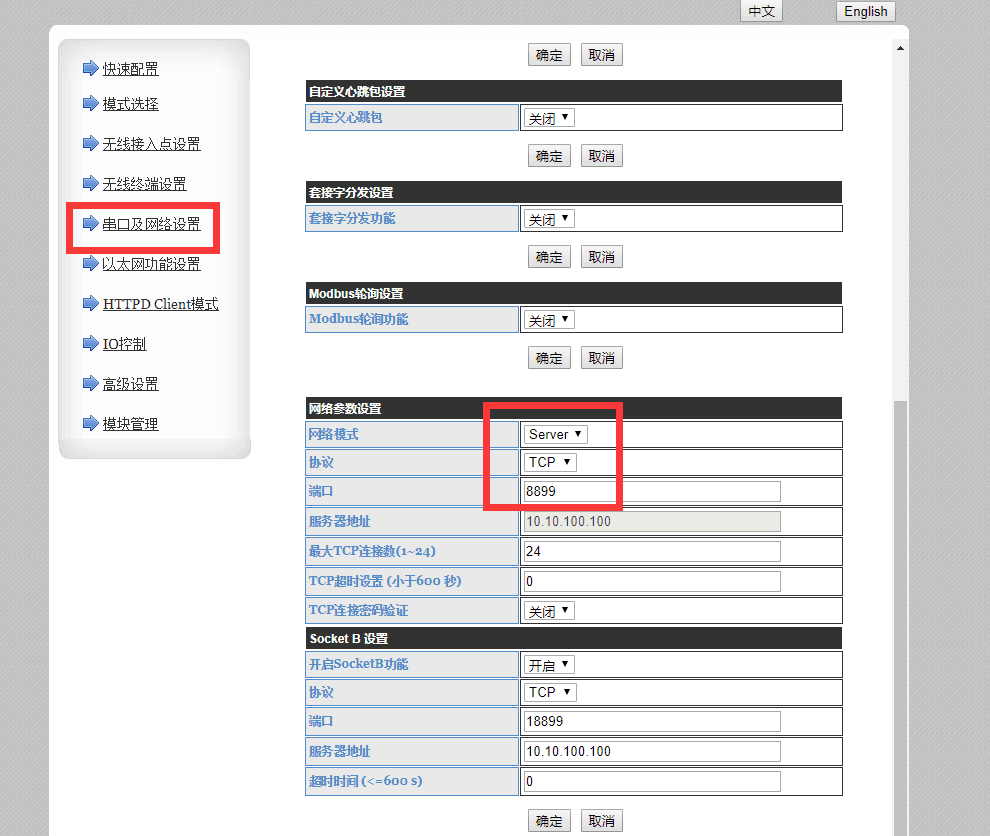The height and width of the screenshot is (836, 990).
Task: Open the TCP连接密码验证 dropdown
Action: pos(549,610)
